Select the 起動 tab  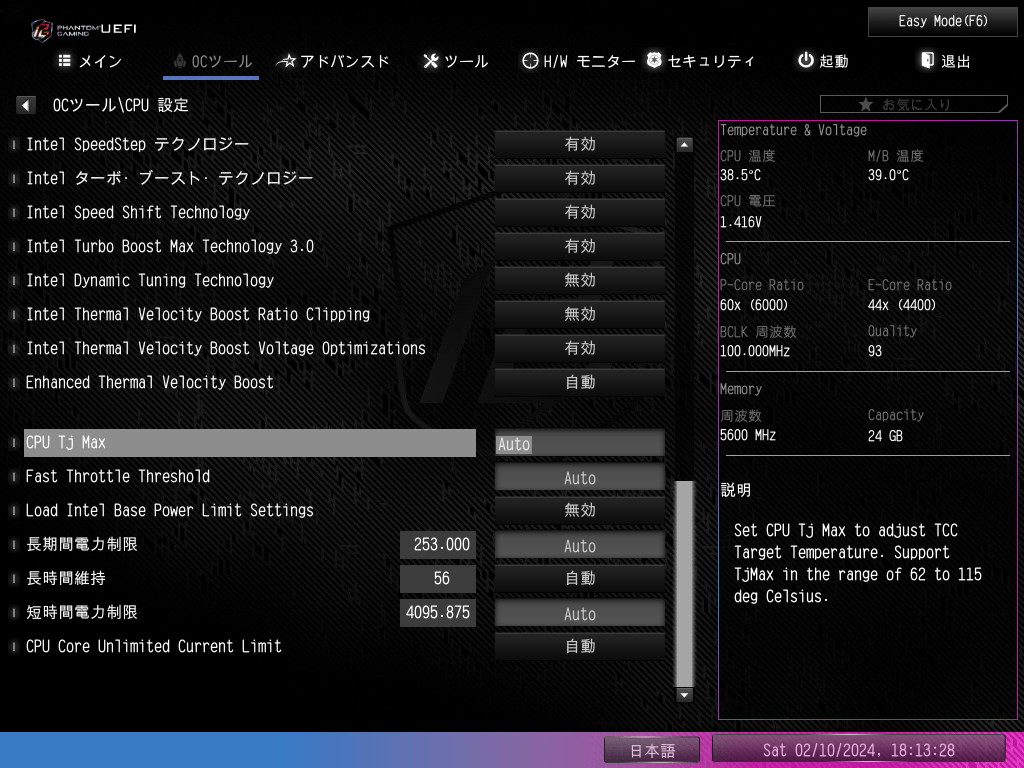coord(824,61)
